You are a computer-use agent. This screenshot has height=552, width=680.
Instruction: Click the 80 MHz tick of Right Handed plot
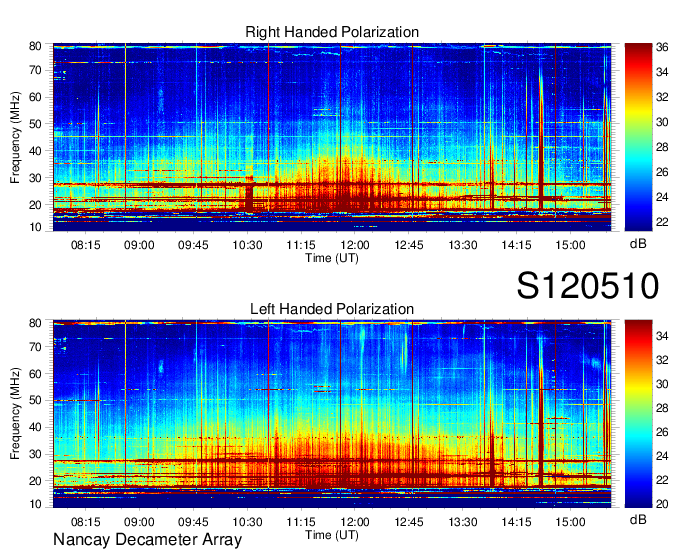tap(35, 46)
